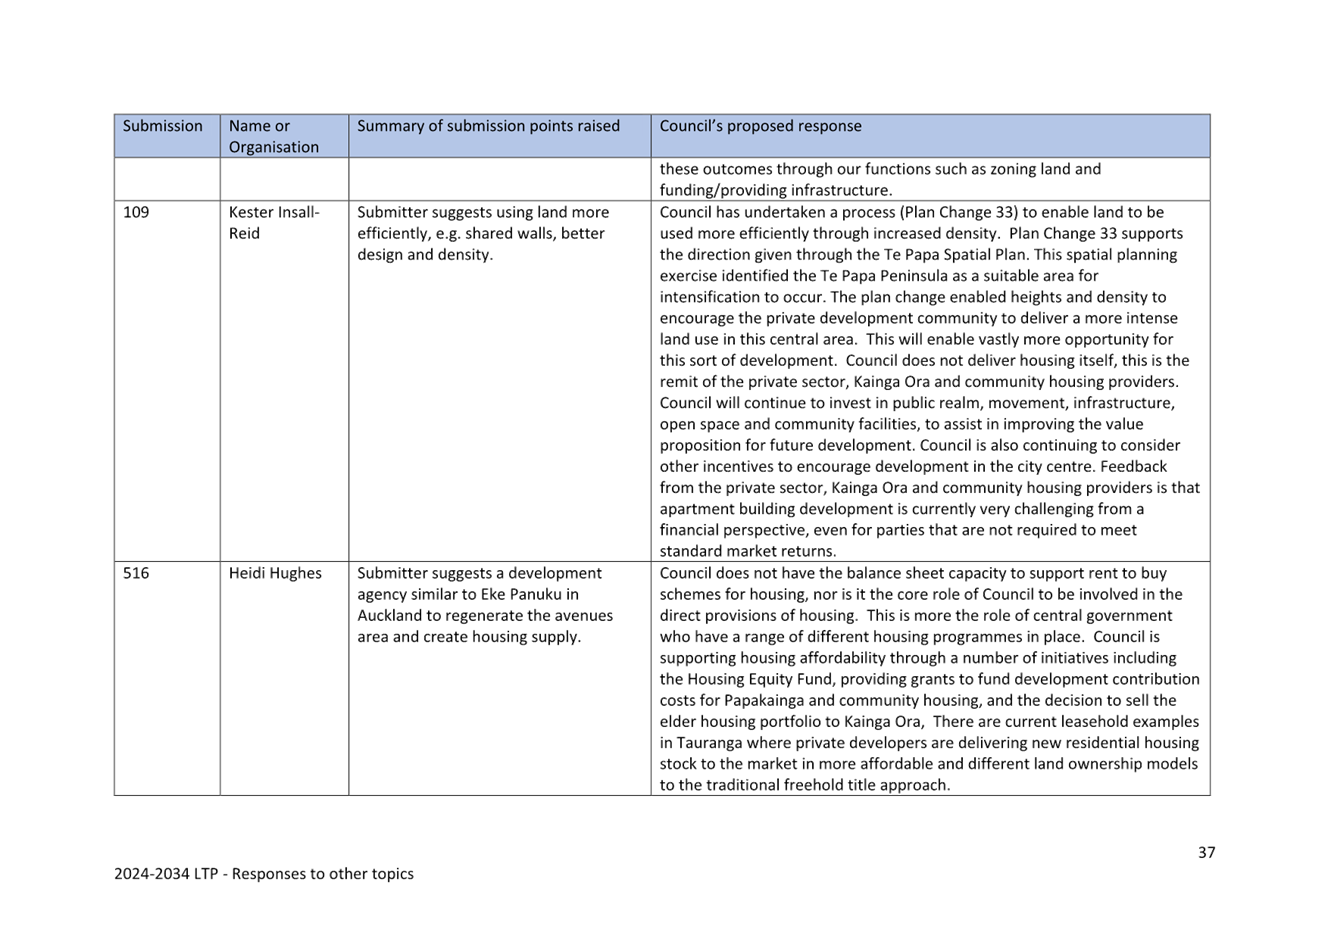Select response text beginning 'Council does not have the balance sheet'
This screenshot has height=939, width=1328.
click(x=930, y=679)
